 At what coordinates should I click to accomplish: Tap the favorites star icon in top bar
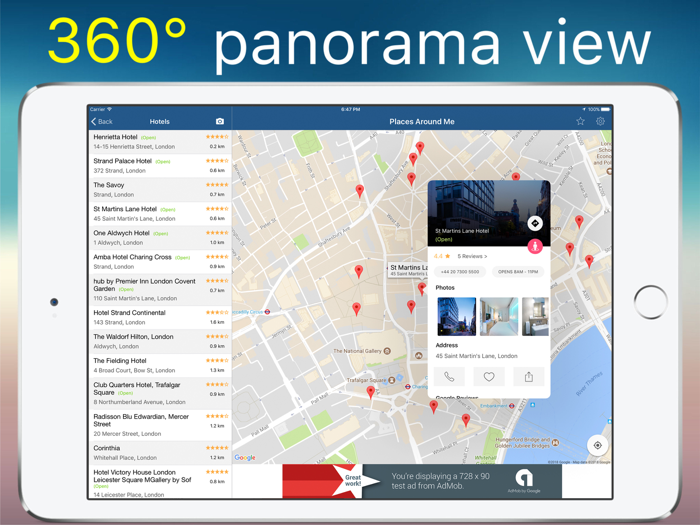coord(580,121)
